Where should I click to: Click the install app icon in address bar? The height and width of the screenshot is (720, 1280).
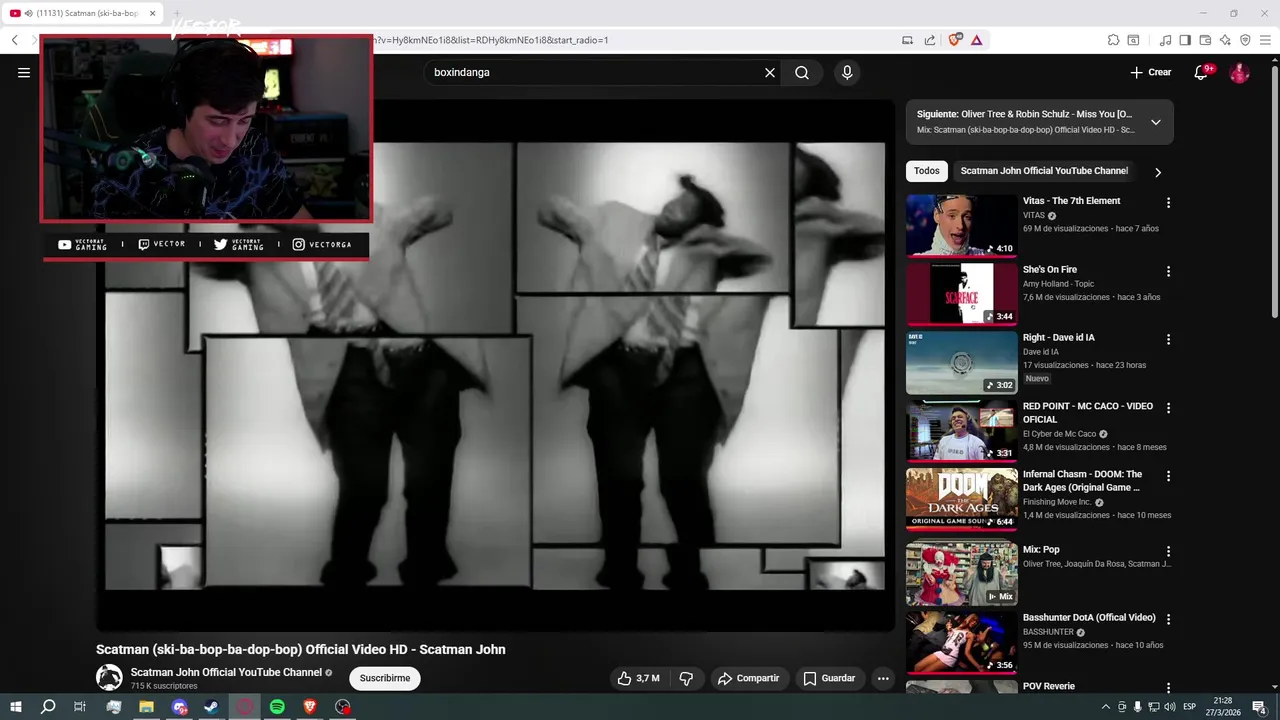click(x=908, y=40)
